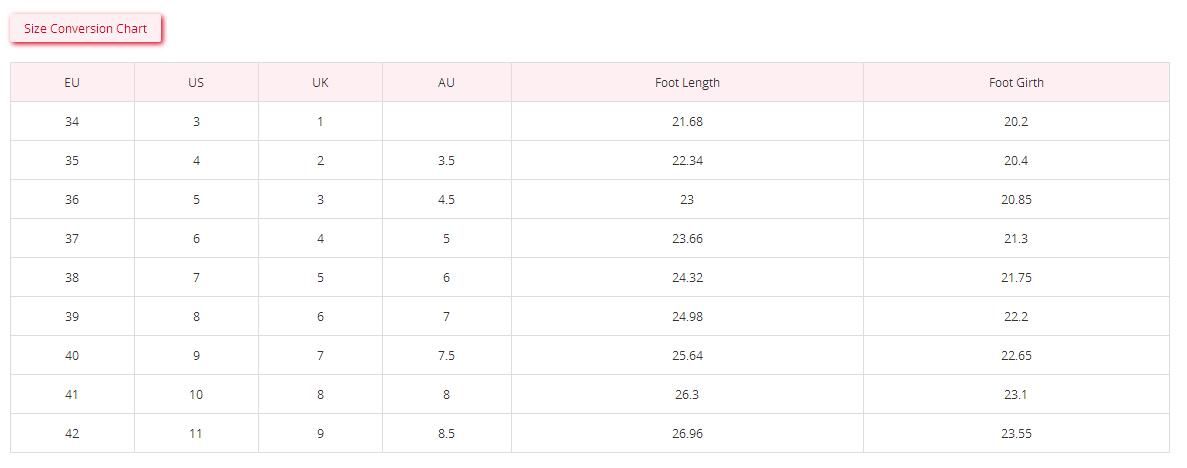The height and width of the screenshot is (468, 1187).
Task: Click the Foot Girth column header
Action: [x=1016, y=83]
